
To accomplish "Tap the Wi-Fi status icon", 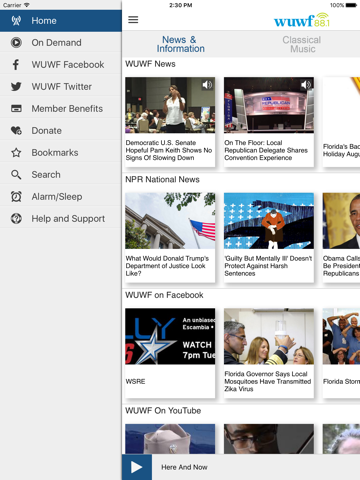I will click(27, 5).
